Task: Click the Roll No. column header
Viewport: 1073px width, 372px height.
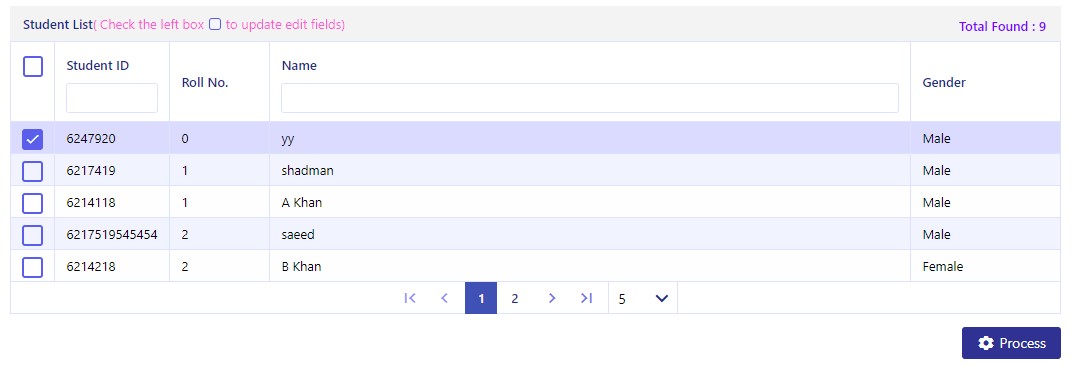Action: coord(205,83)
